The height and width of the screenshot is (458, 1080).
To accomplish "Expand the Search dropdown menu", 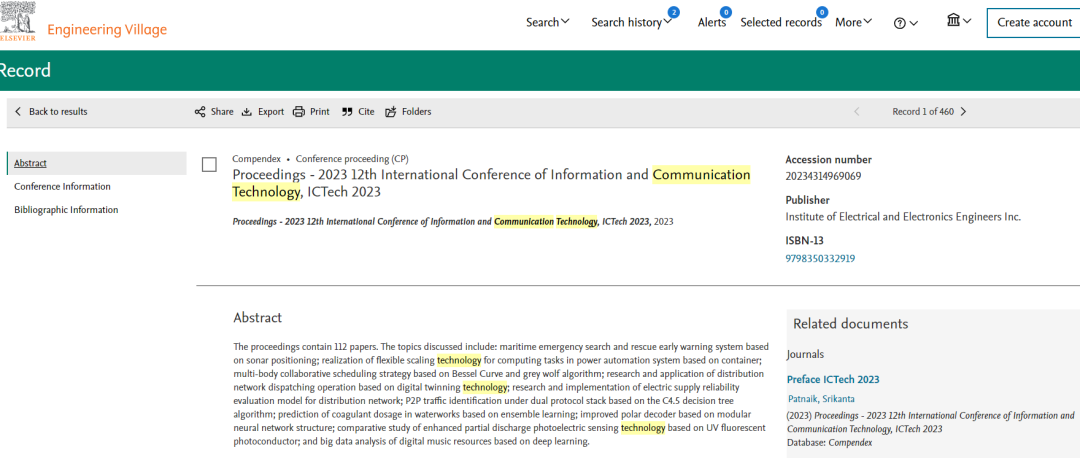I will click(x=547, y=22).
